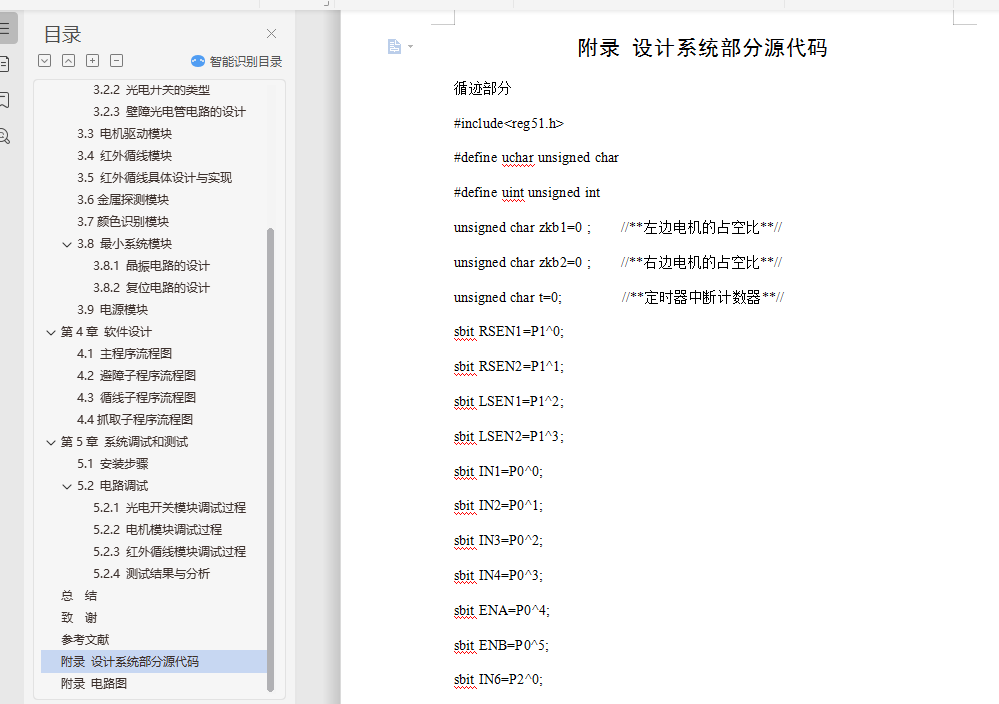Click the line sbit IN1=P0^0;
999x704 pixels.
coord(498,471)
